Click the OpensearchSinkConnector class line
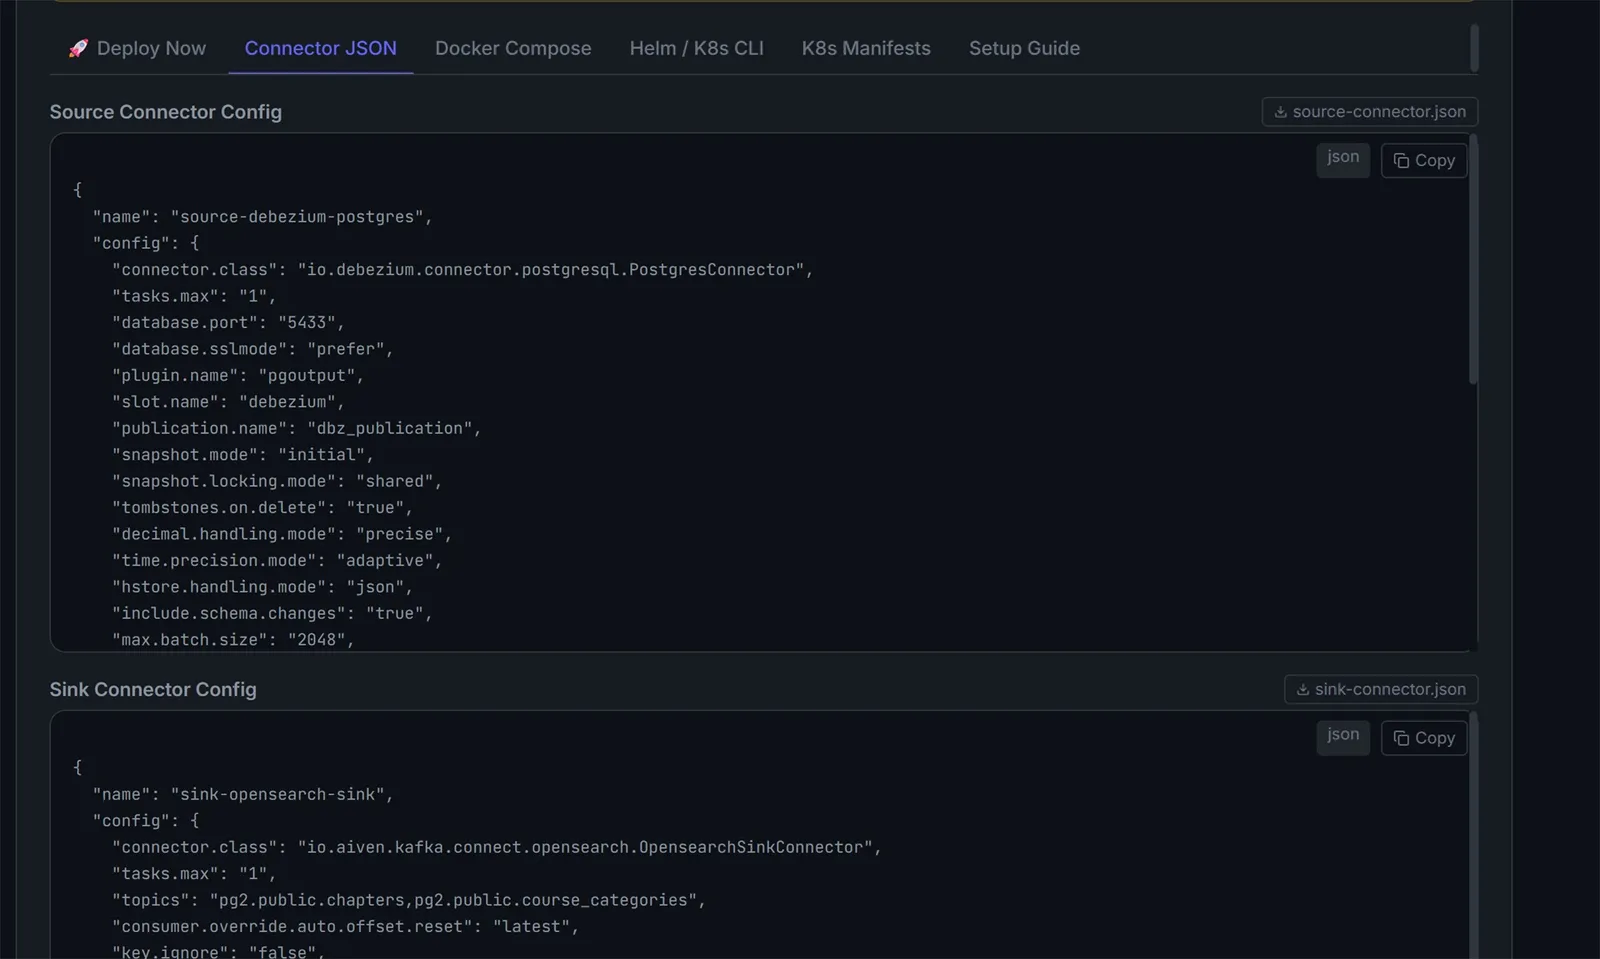 click(497, 847)
